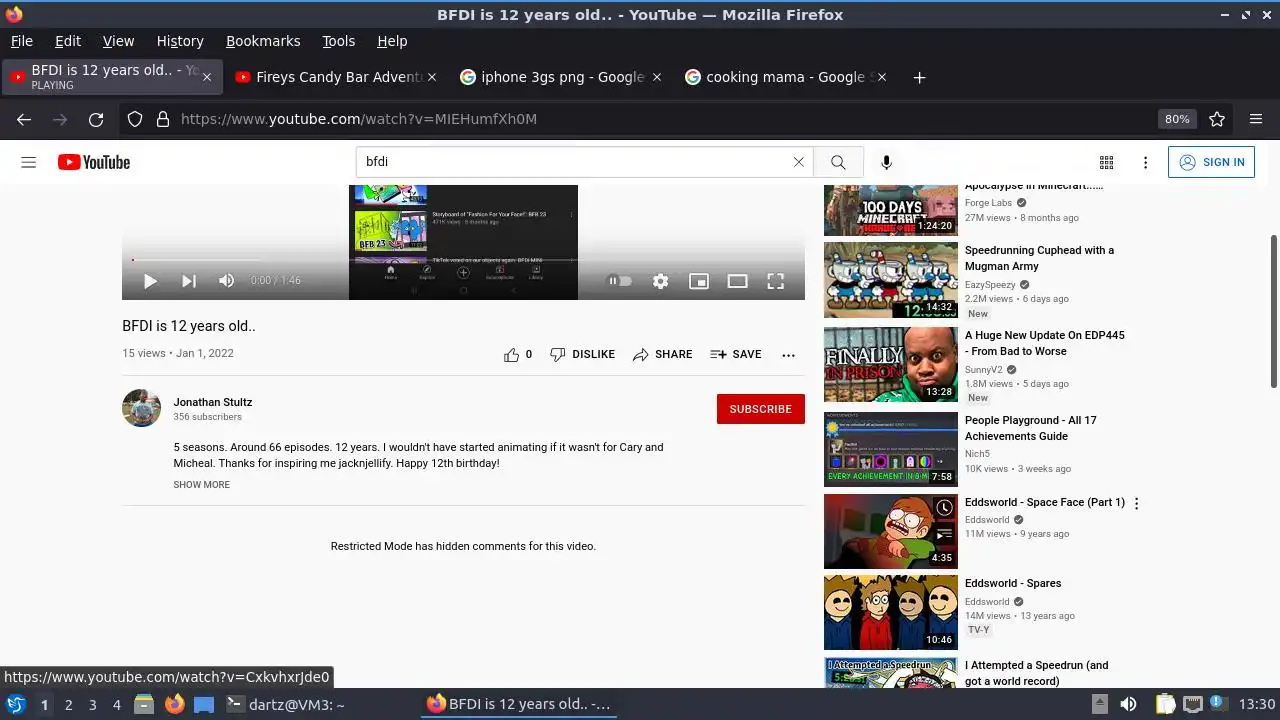
Task: Mute the video volume speaker icon
Action: [x=226, y=281]
